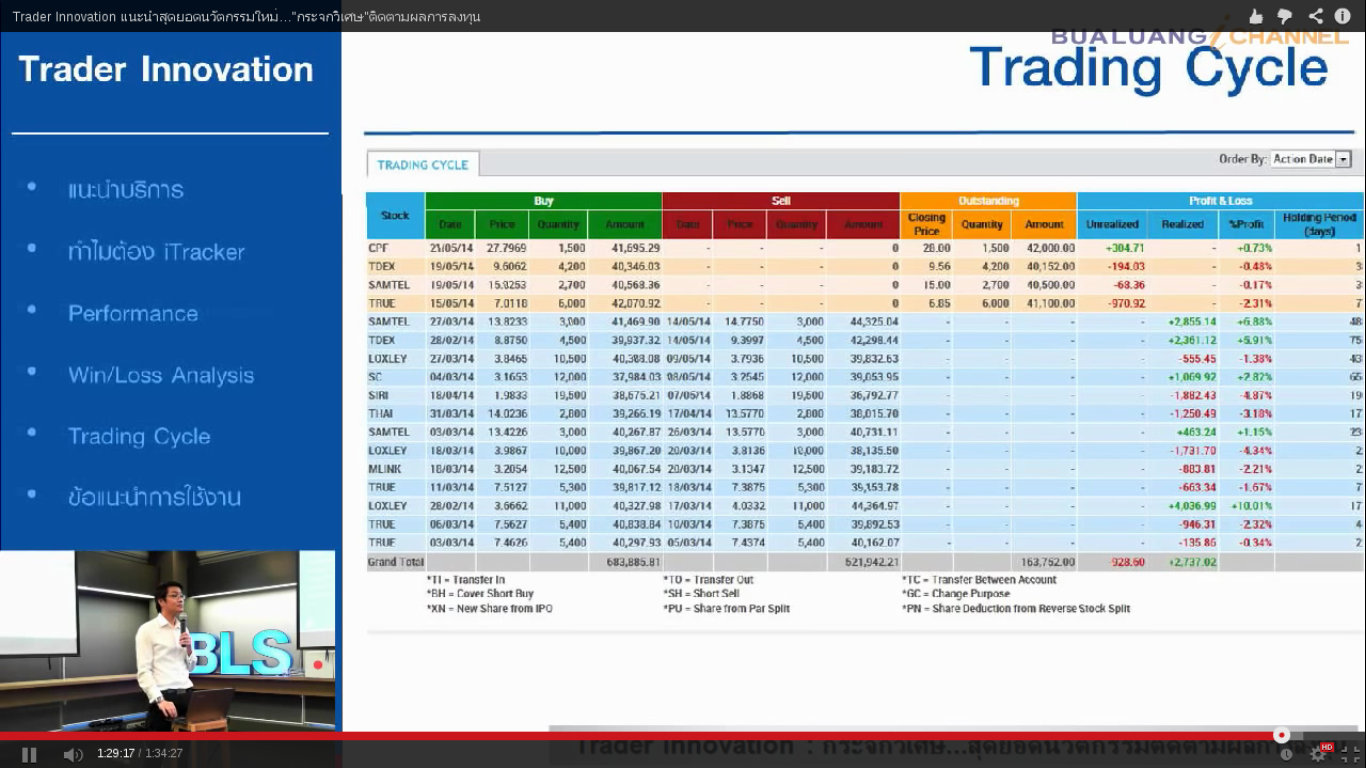The width and height of the screenshot is (1366, 768).
Task: Click the ทำไมต้อง iTracker sidebar item
Action: 156,252
